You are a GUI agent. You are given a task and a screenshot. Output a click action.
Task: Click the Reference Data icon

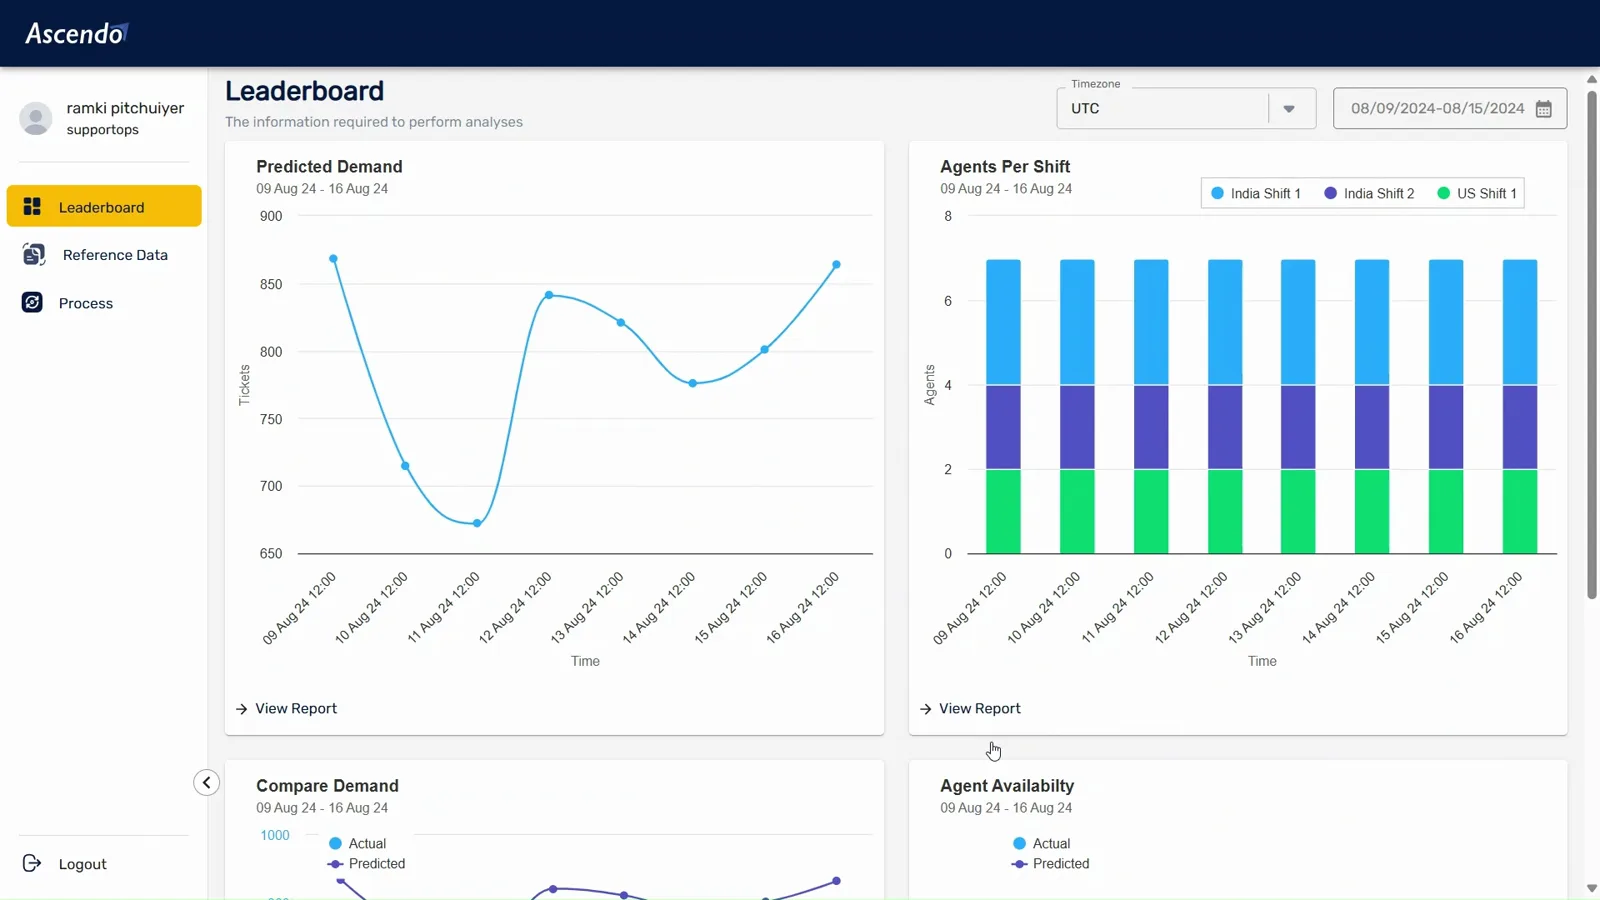(x=33, y=254)
